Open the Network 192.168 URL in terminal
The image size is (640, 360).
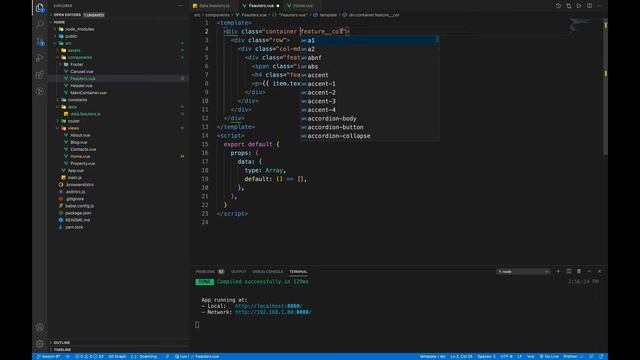coord(273,312)
